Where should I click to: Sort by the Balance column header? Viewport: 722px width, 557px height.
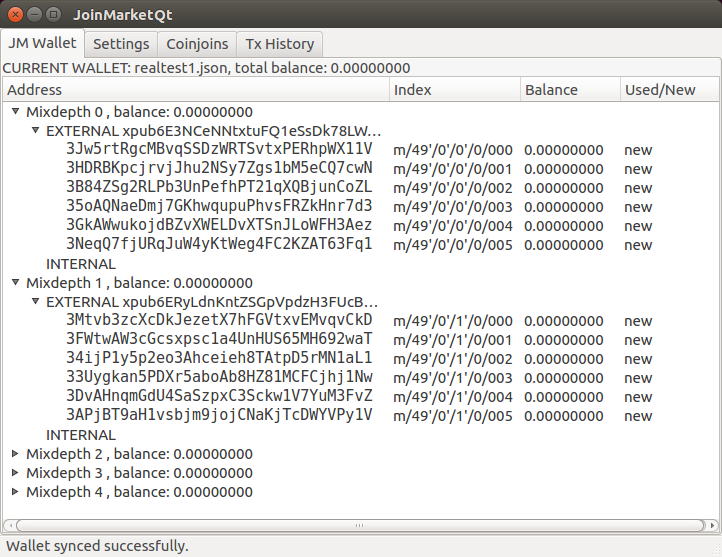pyautogui.click(x=568, y=90)
